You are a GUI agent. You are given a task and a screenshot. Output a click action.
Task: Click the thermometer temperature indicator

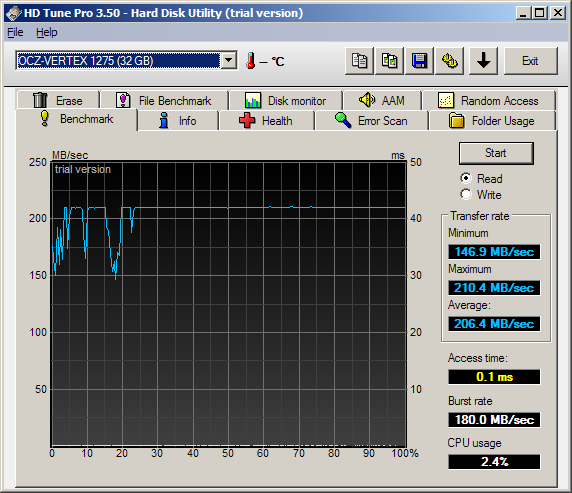tap(251, 61)
